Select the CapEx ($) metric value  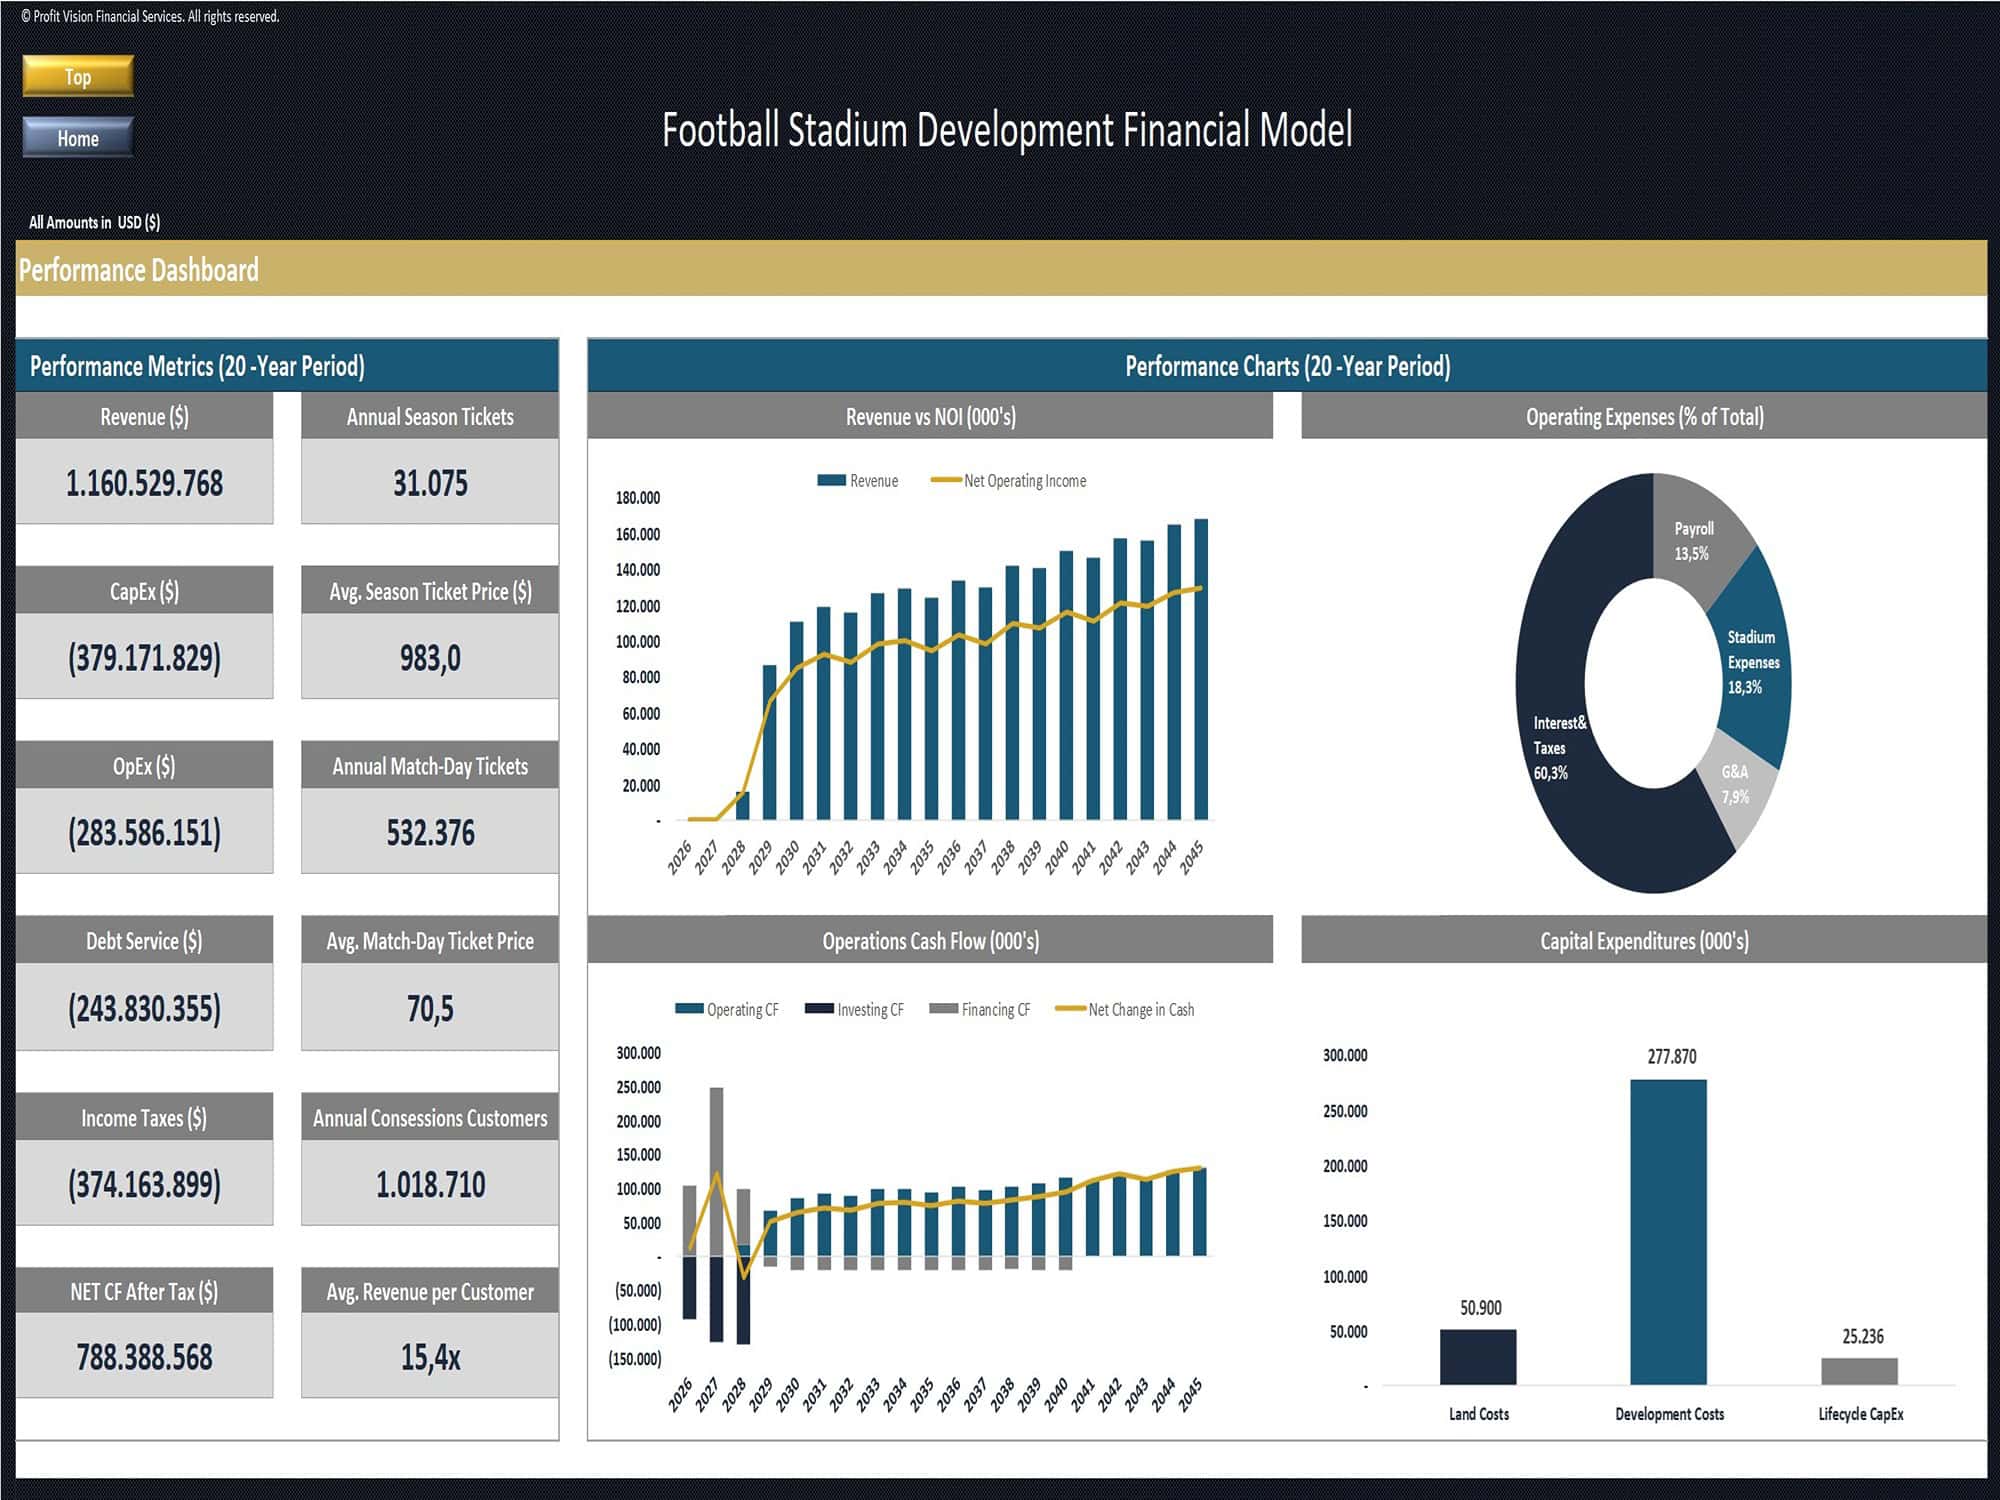(x=144, y=657)
